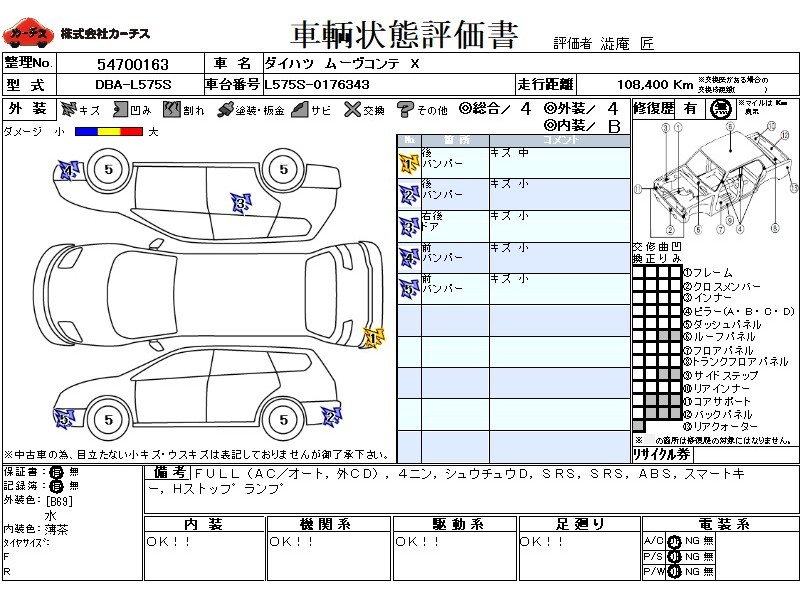Viewport: 800px width, 600px height.
Task: Click the tire rating 5 beside lower marker 5
Action: (108, 420)
